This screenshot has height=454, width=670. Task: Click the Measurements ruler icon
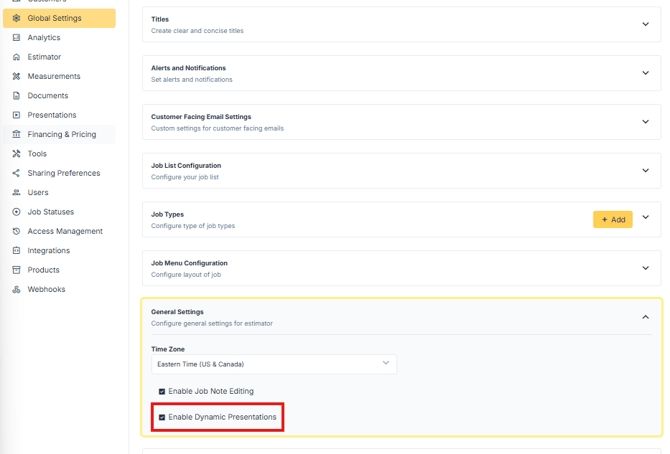pyautogui.click(x=16, y=76)
